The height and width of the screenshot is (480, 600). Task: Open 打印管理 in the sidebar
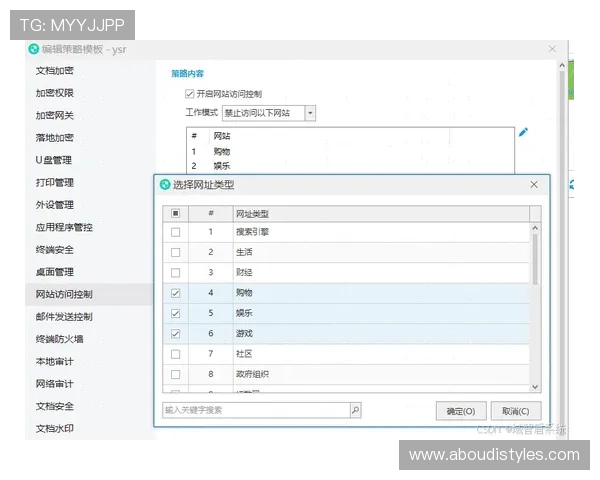point(55,183)
